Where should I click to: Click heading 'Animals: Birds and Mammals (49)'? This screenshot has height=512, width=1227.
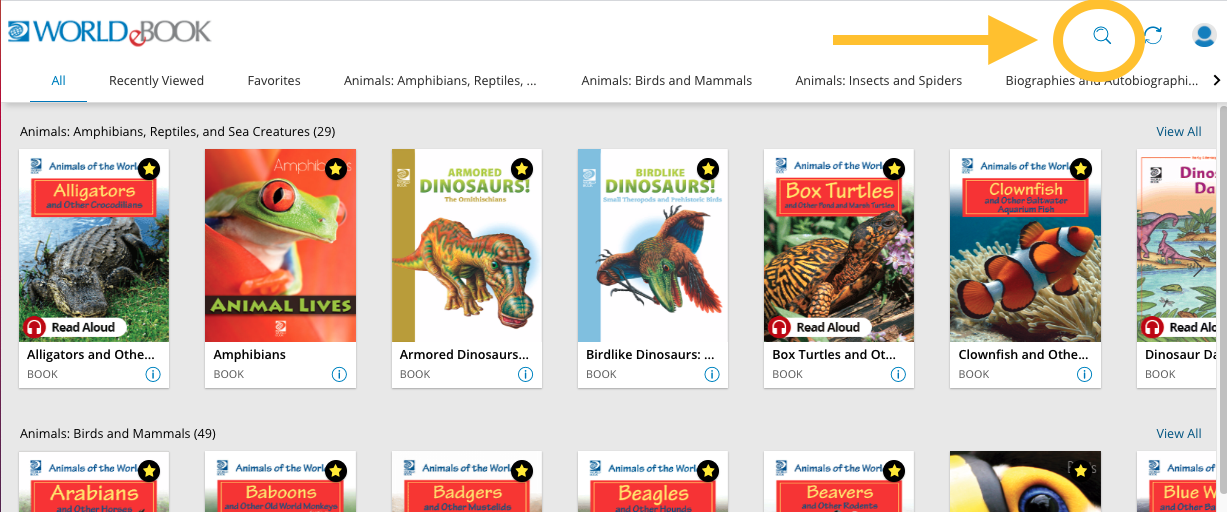[118, 434]
